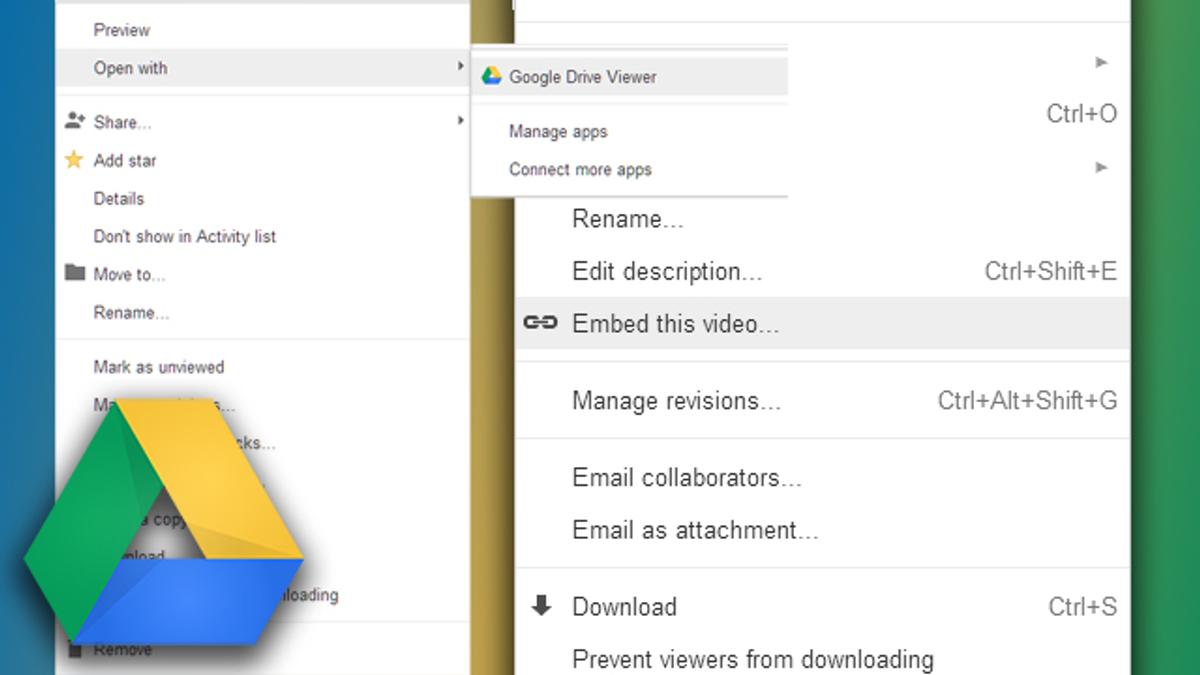Click the Embed this video link icon
The image size is (1200, 675).
540,322
